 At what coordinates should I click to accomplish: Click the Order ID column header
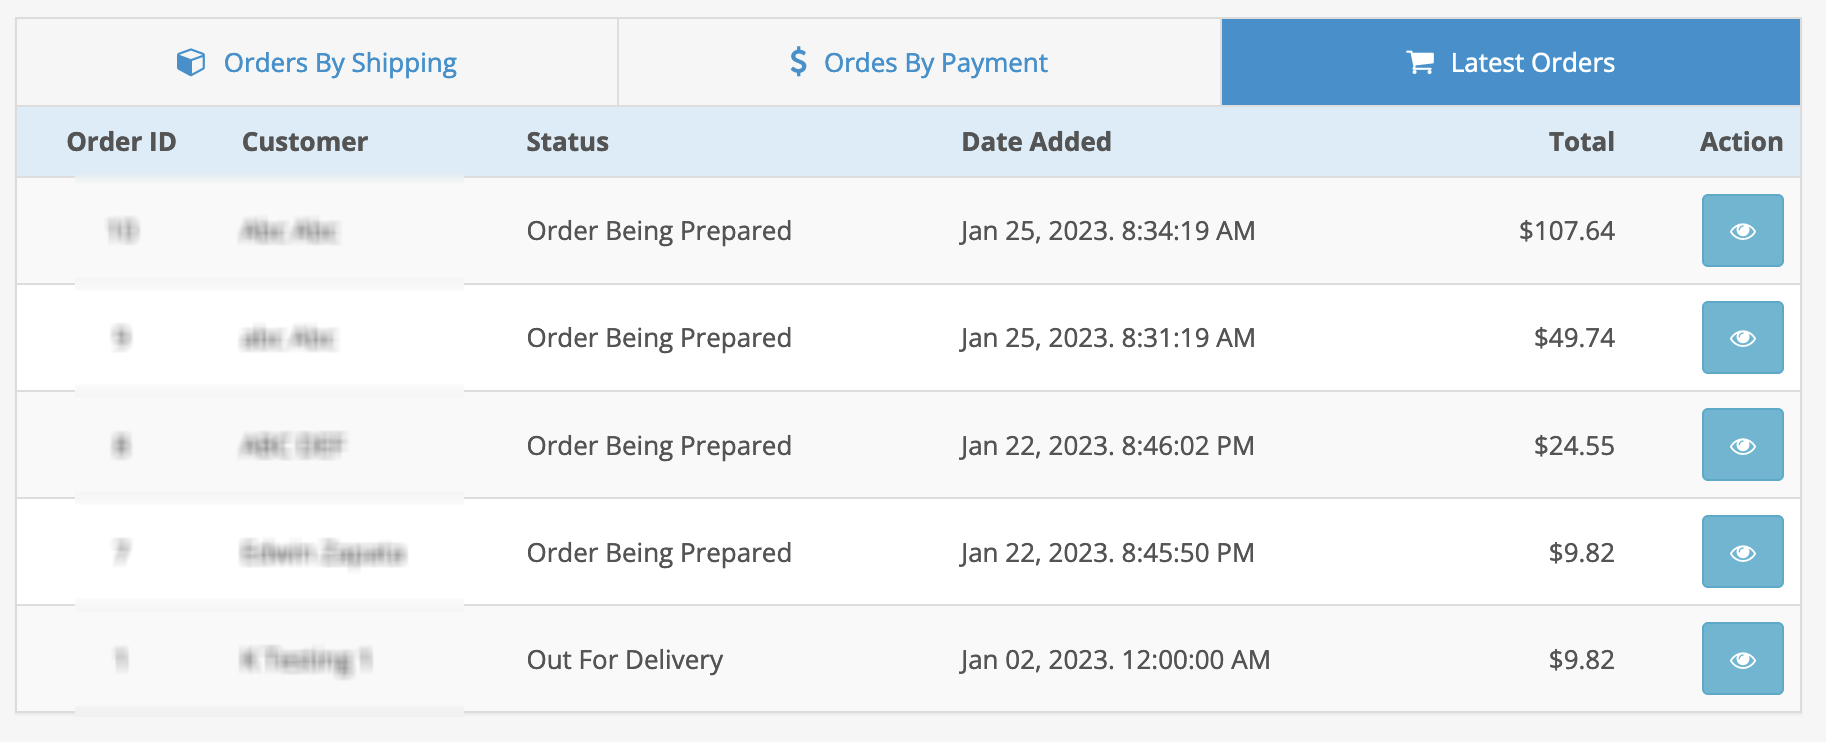tap(121, 141)
